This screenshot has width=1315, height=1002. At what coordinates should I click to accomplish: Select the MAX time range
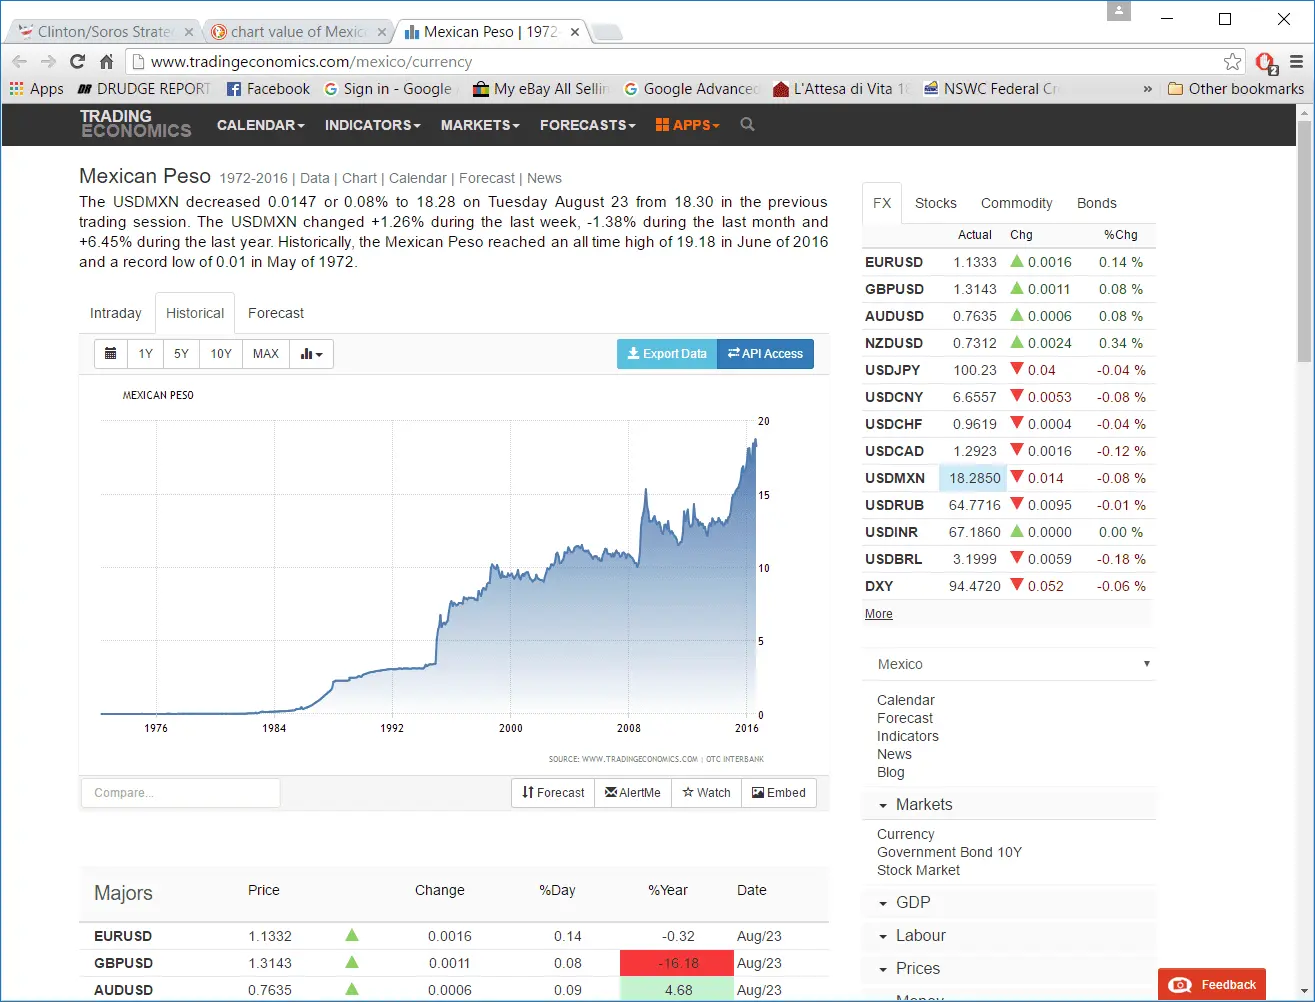coord(266,354)
